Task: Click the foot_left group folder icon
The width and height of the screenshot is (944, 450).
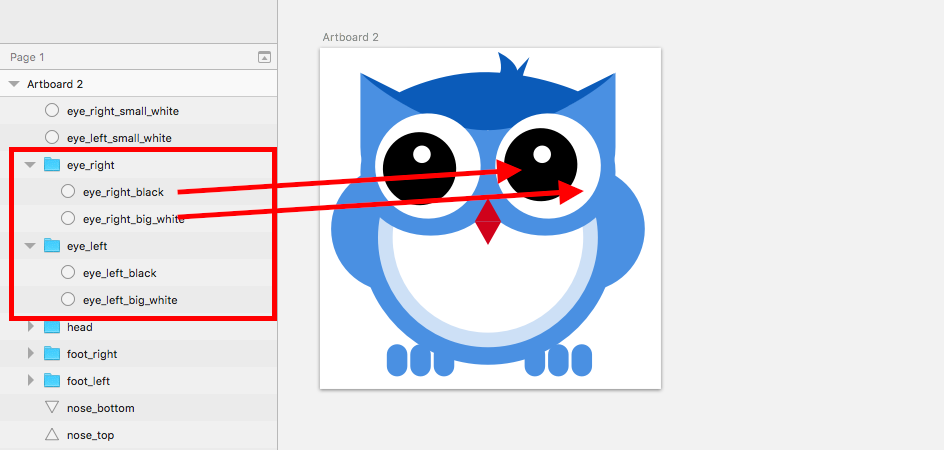Action: (52, 381)
